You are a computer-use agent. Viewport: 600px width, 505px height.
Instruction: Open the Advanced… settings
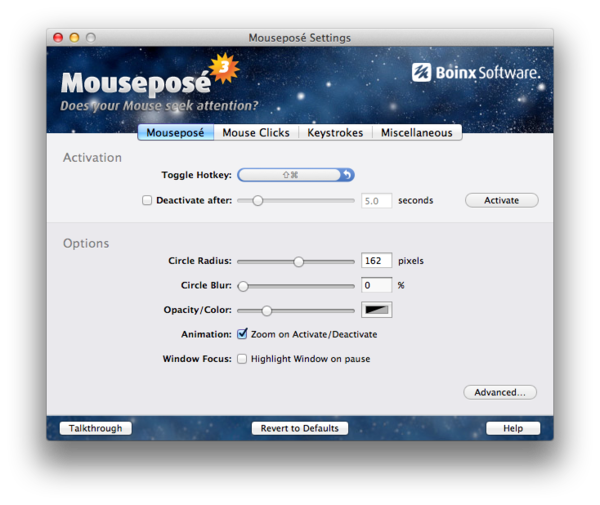click(500, 393)
